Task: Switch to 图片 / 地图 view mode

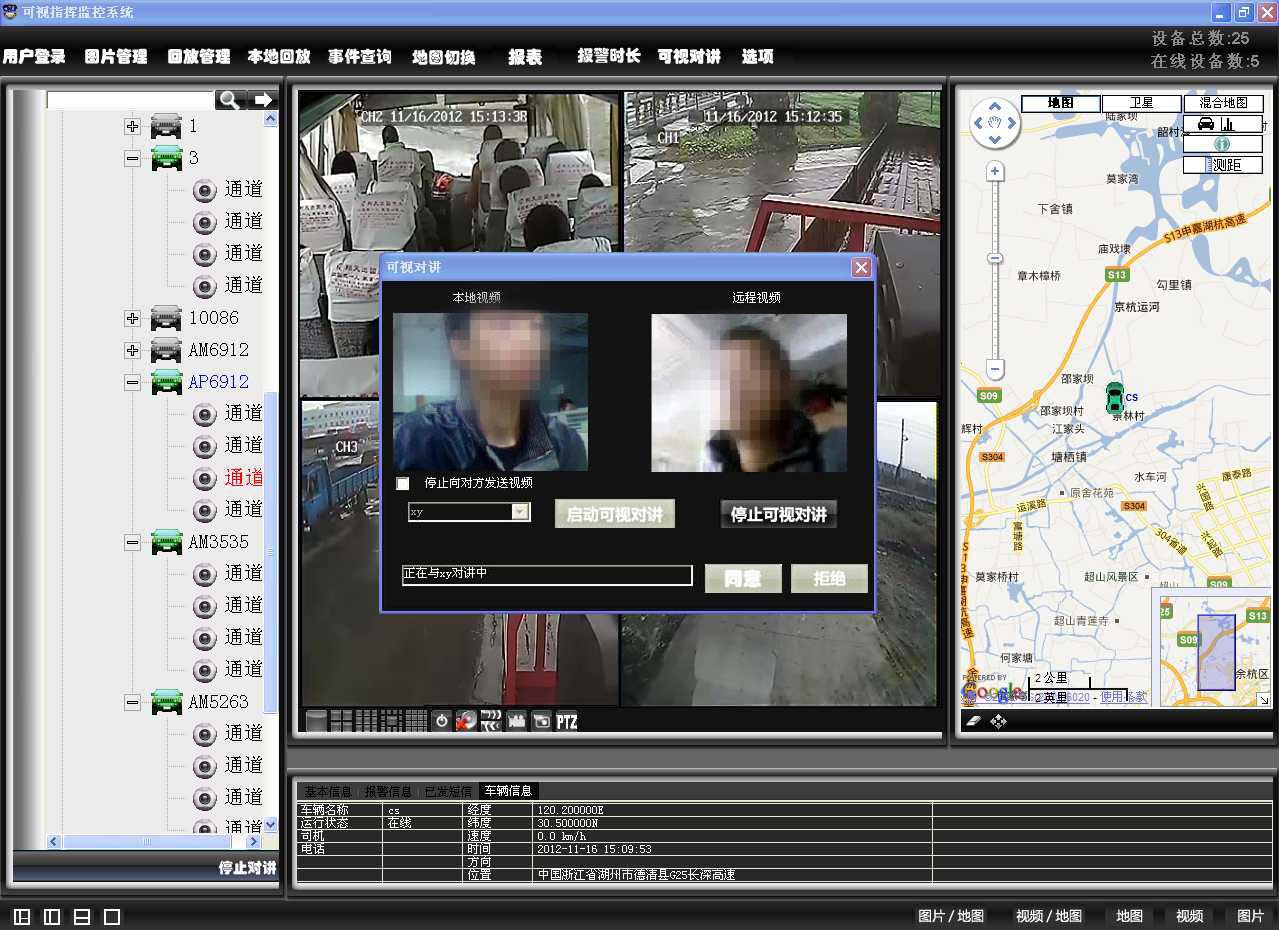Action: tap(951, 916)
